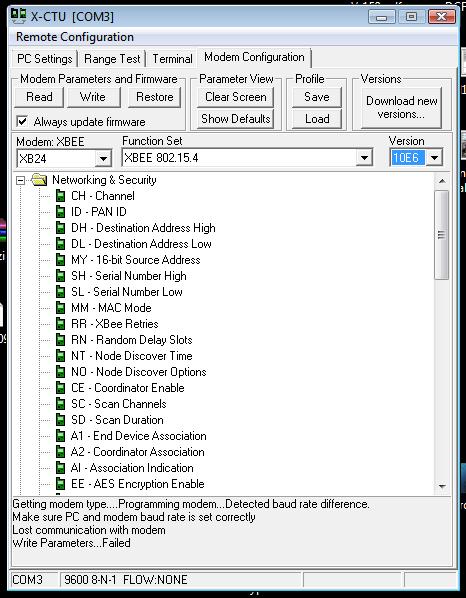Open the Remote Configuration menu
The width and height of the screenshot is (466, 598).
click(x=75, y=37)
